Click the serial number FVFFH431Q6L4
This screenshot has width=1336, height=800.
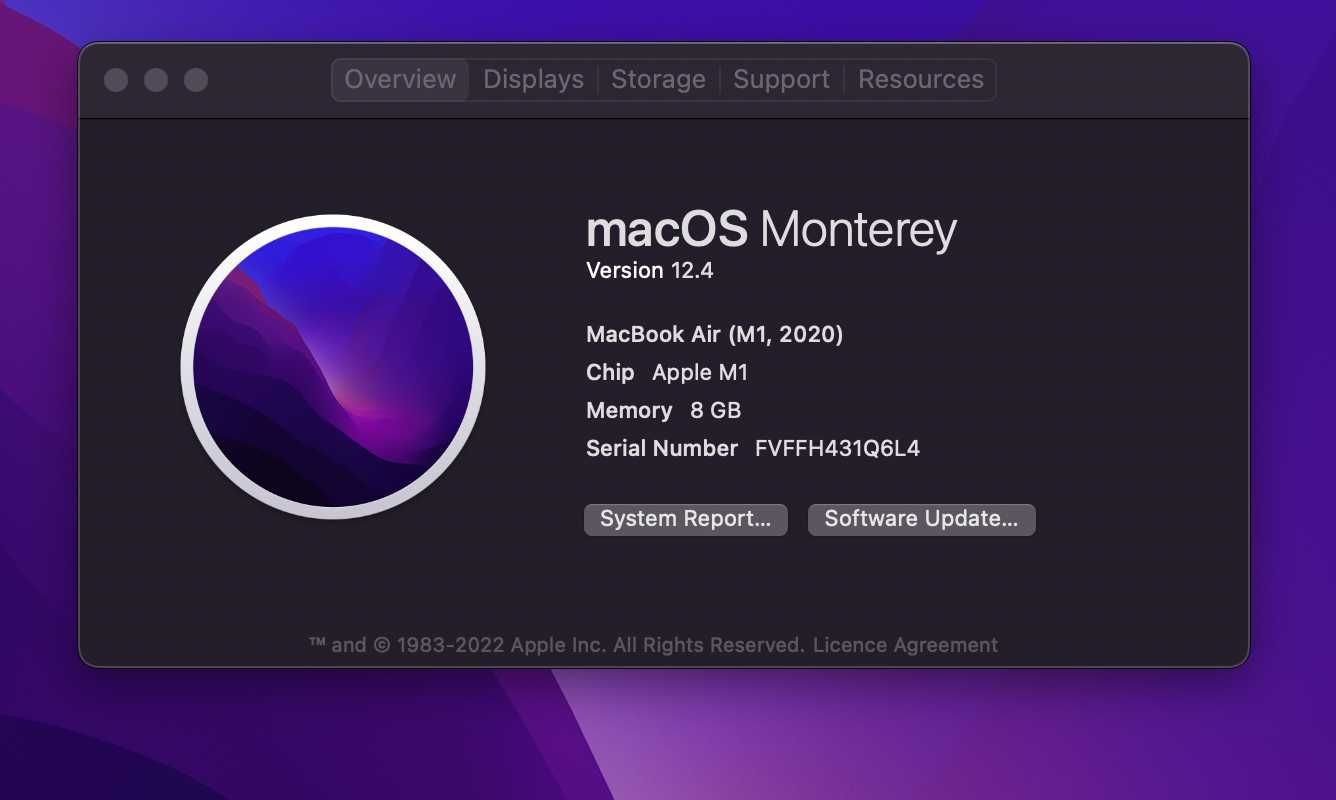pos(837,449)
